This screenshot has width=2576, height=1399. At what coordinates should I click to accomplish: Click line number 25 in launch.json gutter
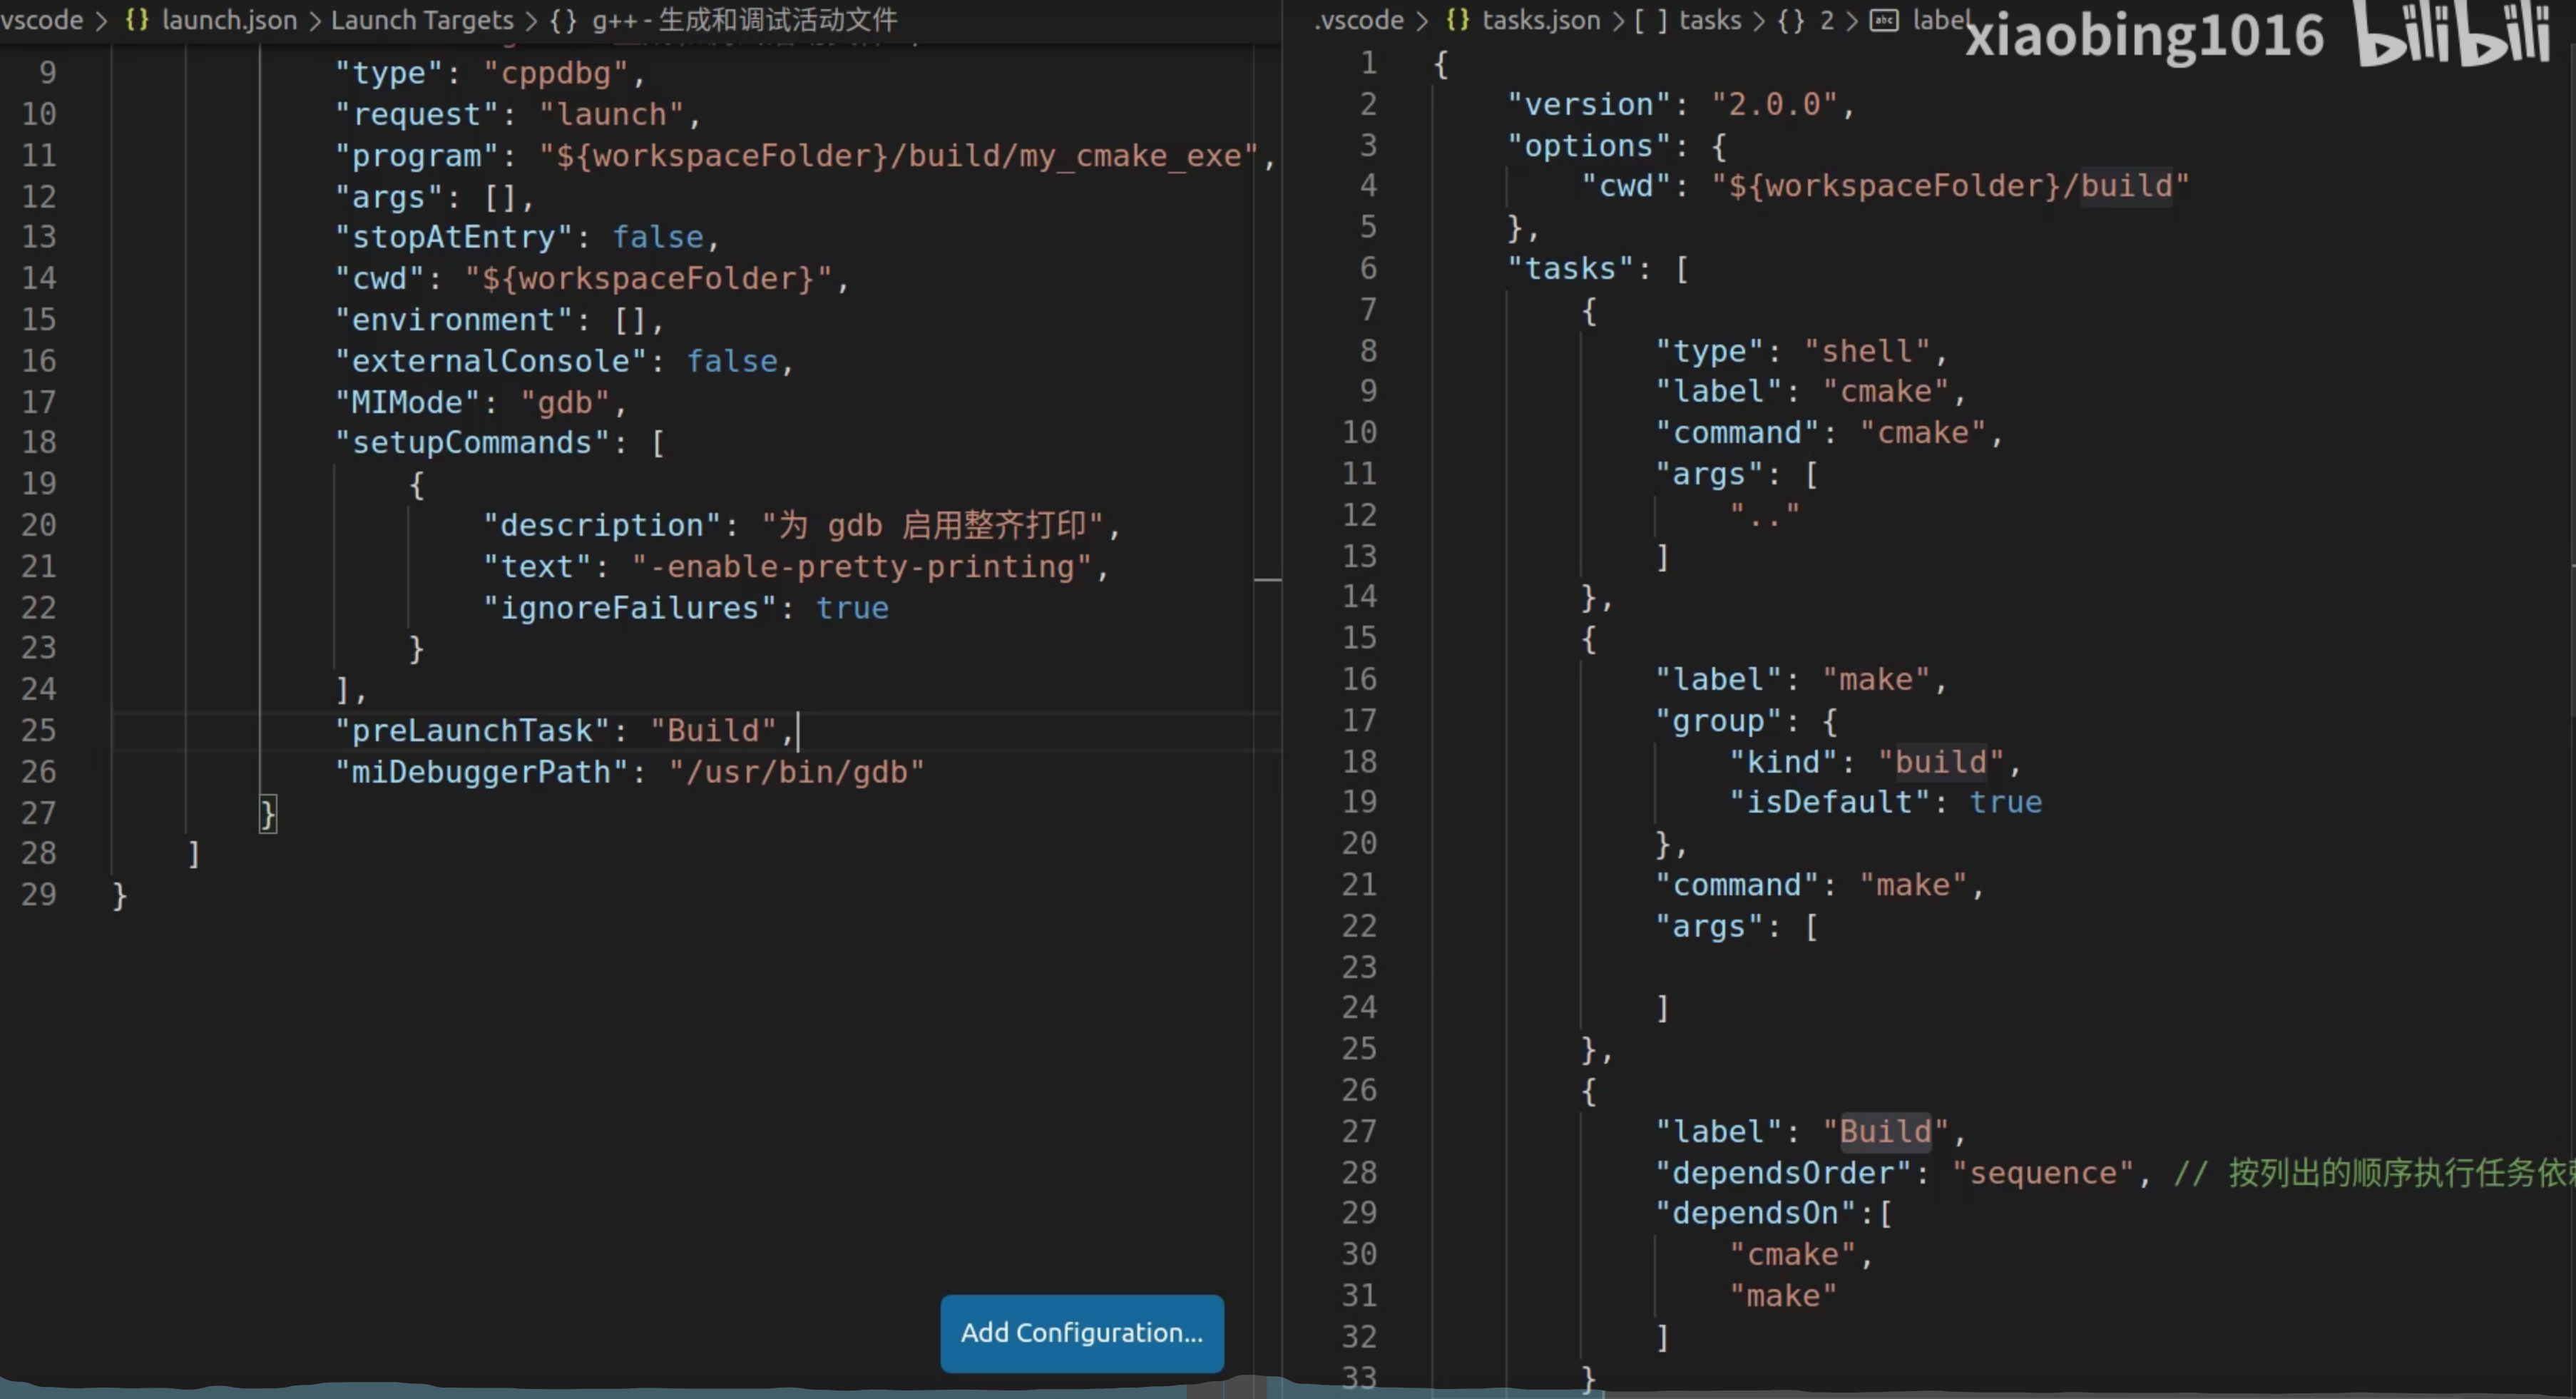coord(38,731)
